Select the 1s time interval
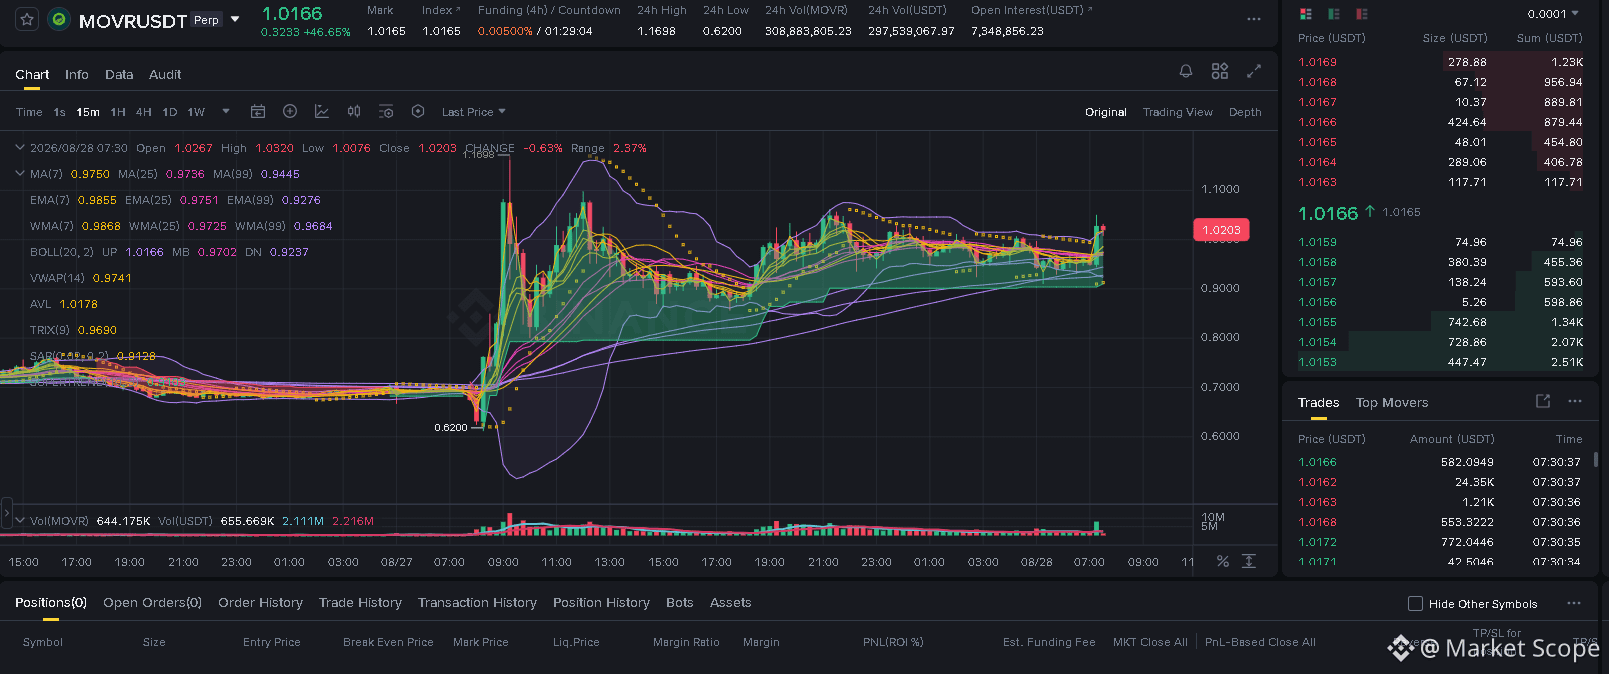Viewport: 1609px width, 674px height. coord(59,112)
